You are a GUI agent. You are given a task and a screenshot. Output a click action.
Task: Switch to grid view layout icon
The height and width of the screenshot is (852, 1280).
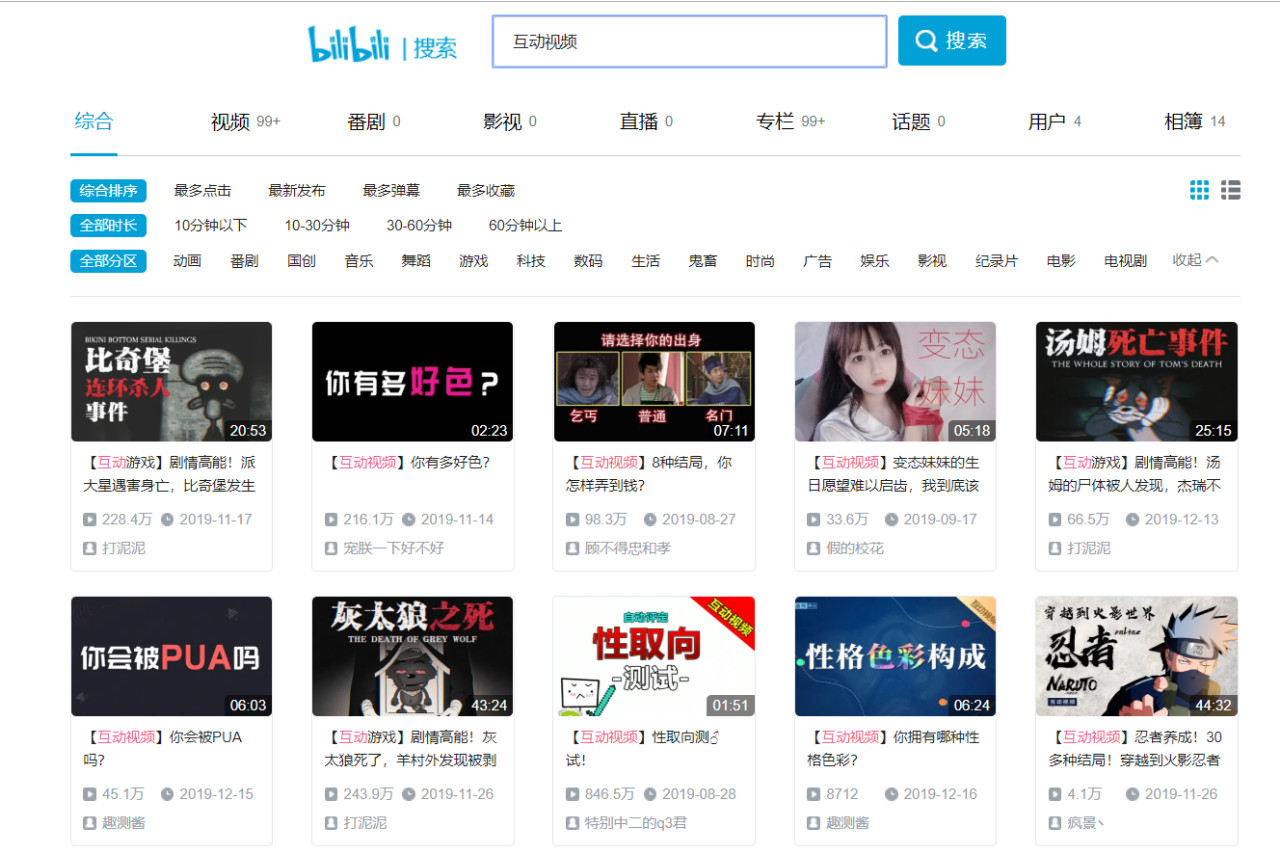tap(1199, 190)
